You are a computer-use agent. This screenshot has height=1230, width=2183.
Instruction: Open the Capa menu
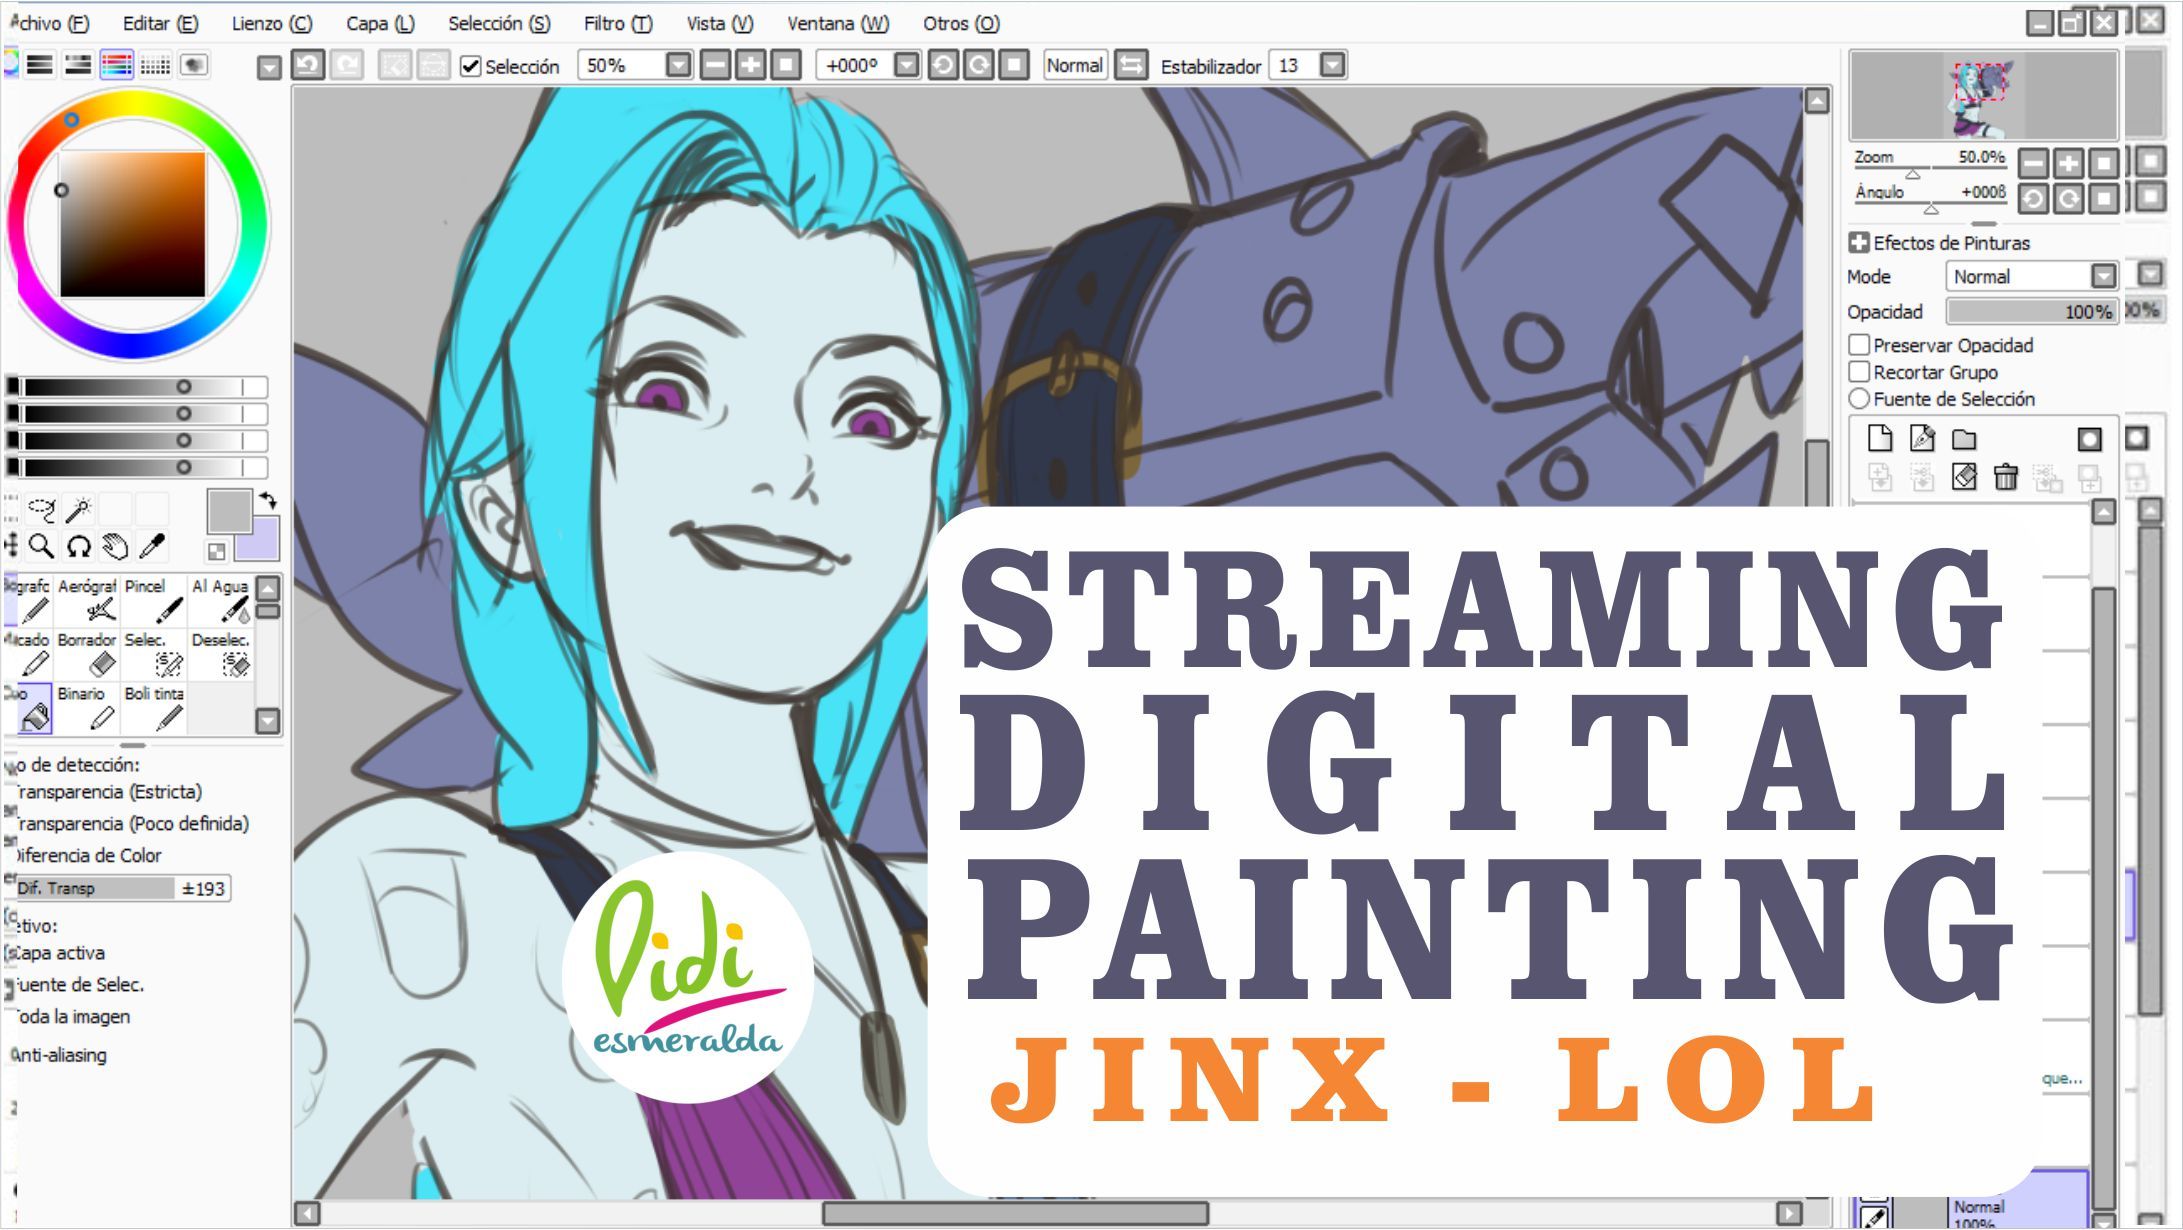coord(379,23)
